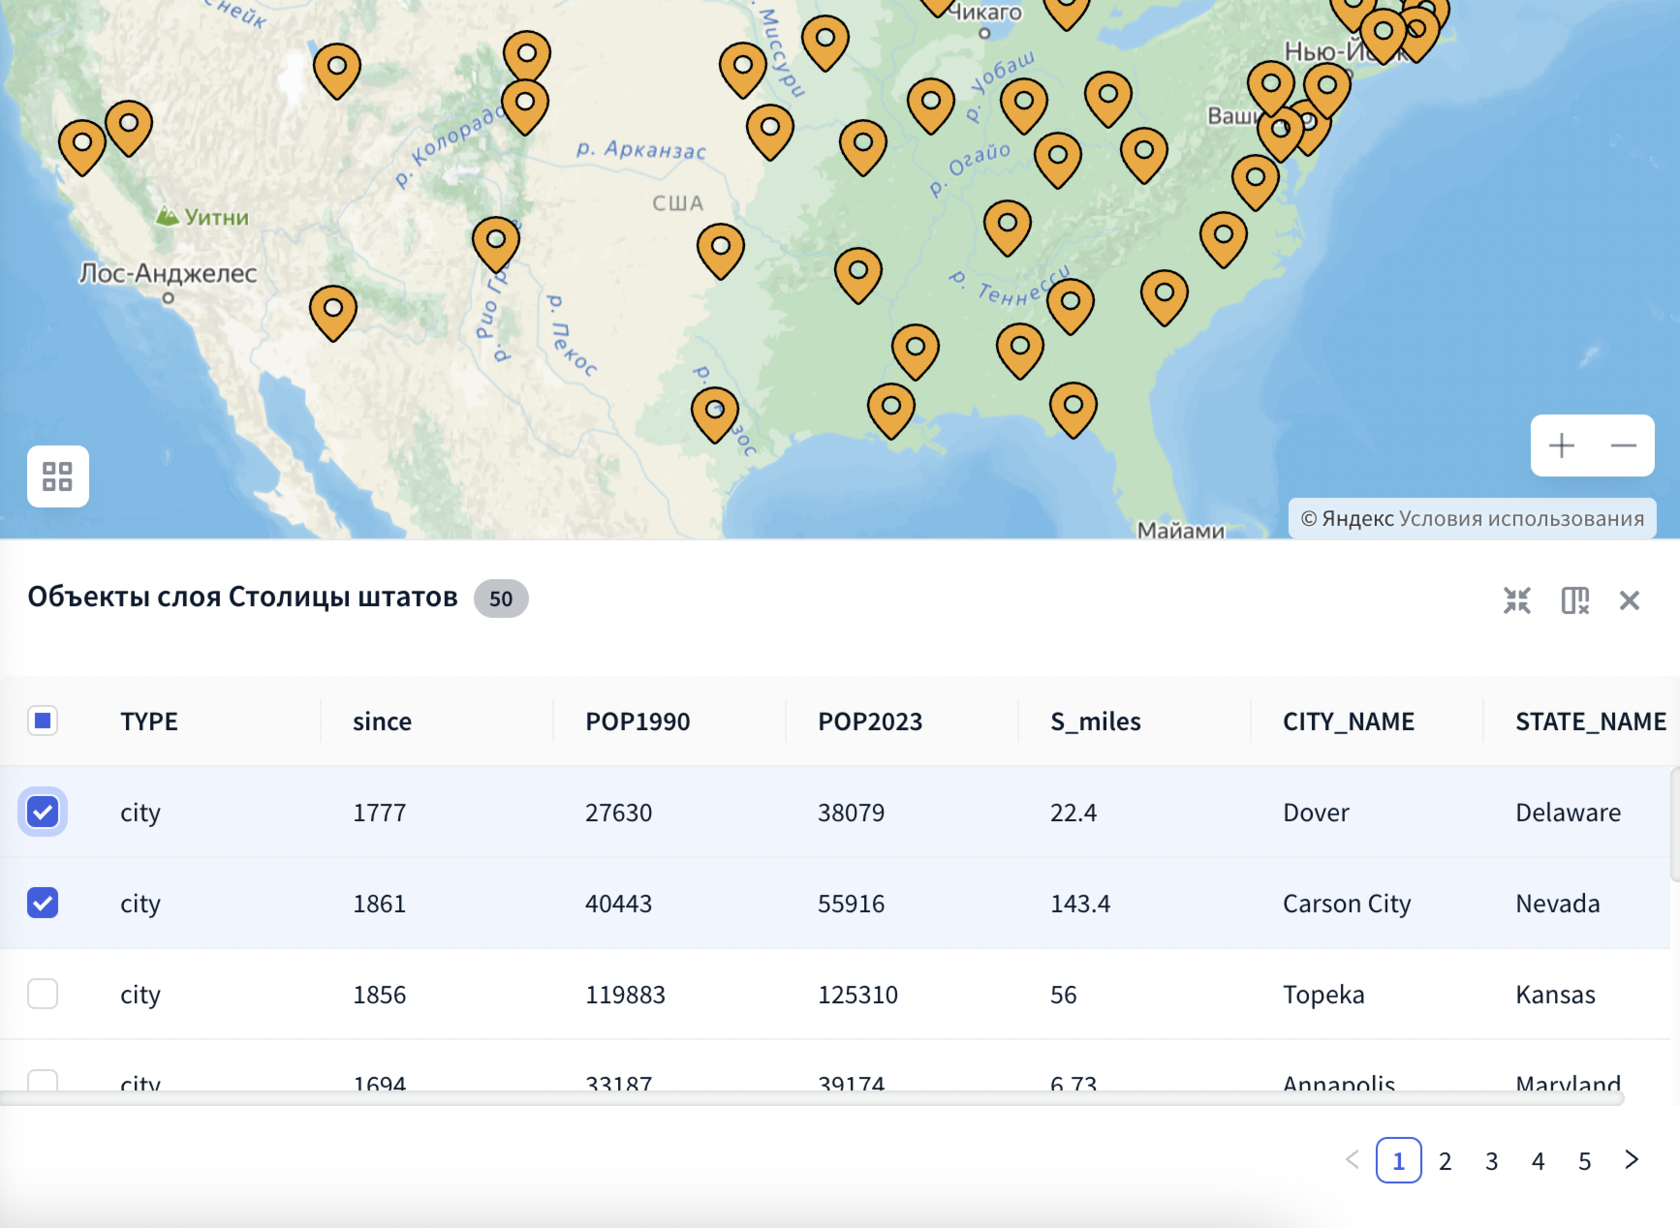Switch to page 5 of the table
Viewport: 1680px width, 1228px height.
pyautogui.click(x=1584, y=1160)
